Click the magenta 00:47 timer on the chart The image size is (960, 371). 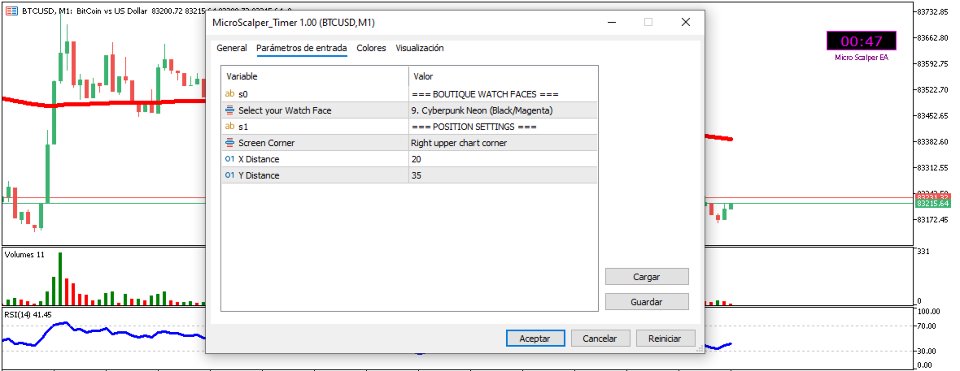861,41
